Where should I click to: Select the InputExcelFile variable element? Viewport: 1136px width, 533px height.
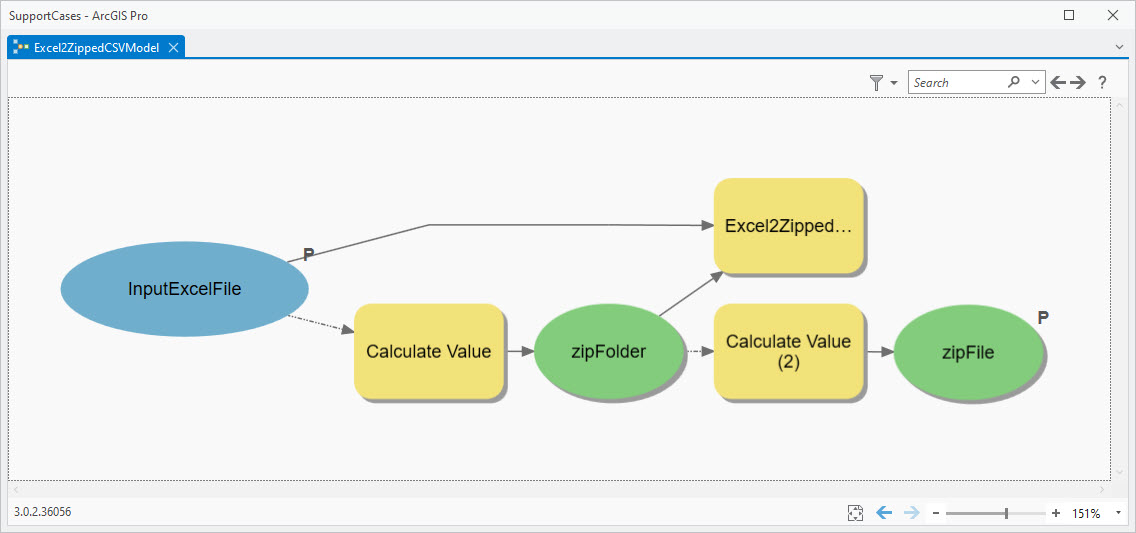coord(184,289)
